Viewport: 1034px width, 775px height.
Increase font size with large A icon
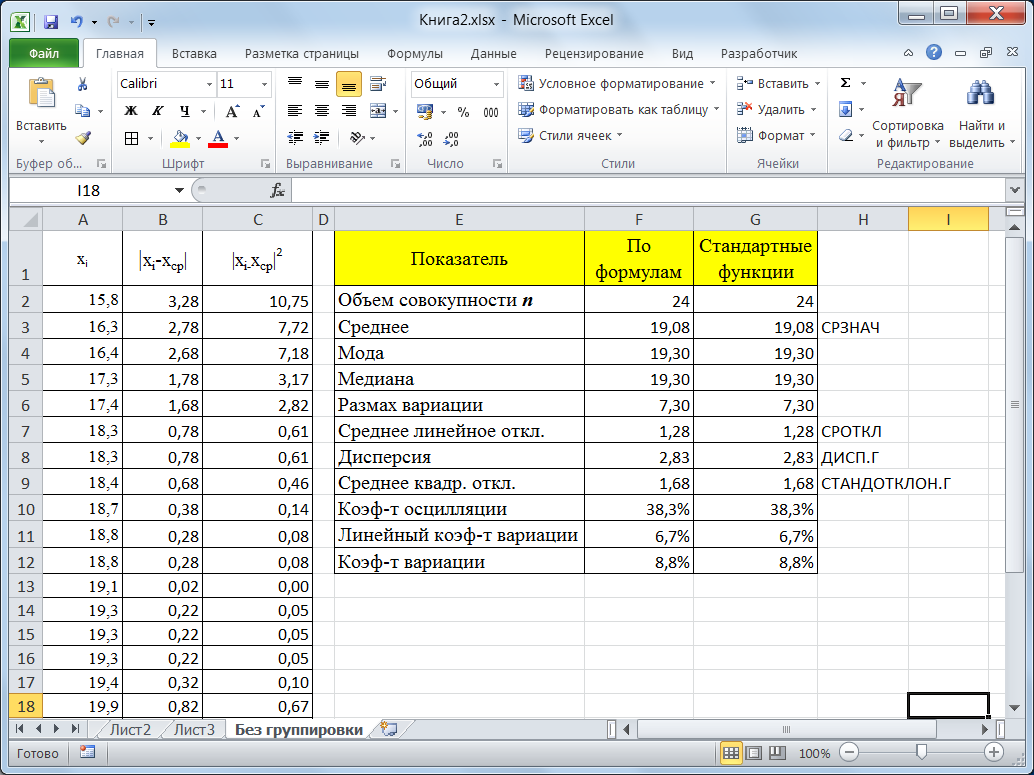pyautogui.click(x=232, y=111)
